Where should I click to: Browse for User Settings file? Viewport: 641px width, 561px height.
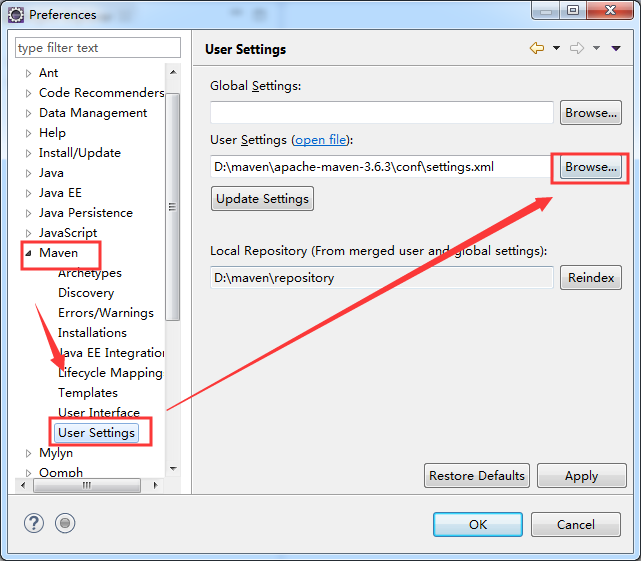tap(591, 167)
